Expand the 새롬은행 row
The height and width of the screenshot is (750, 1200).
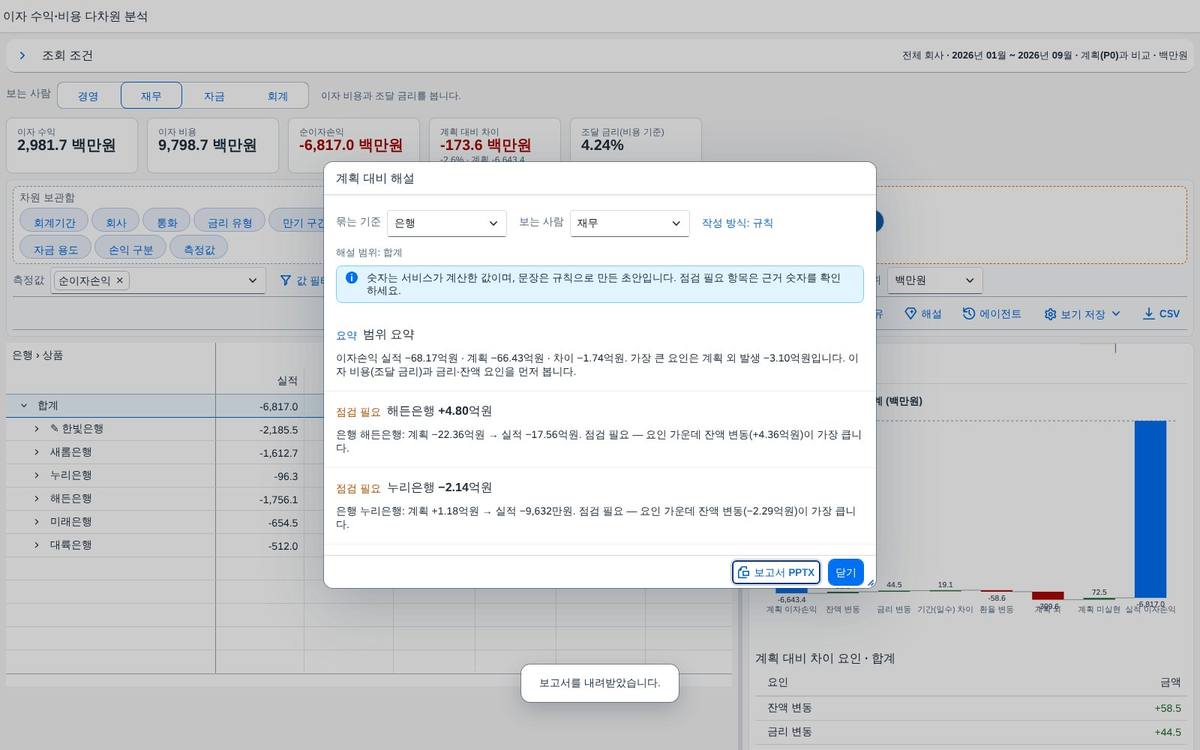point(37,452)
